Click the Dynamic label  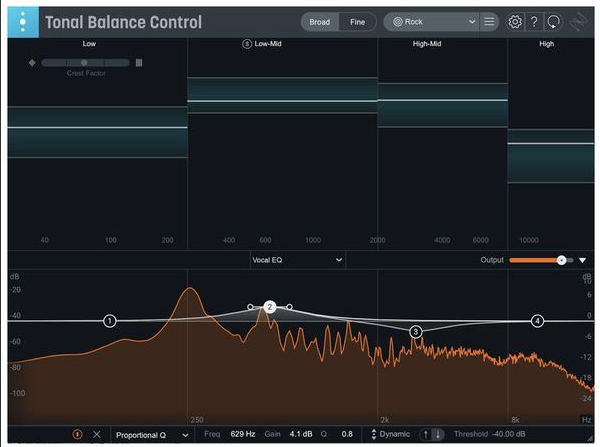pos(395,434)
